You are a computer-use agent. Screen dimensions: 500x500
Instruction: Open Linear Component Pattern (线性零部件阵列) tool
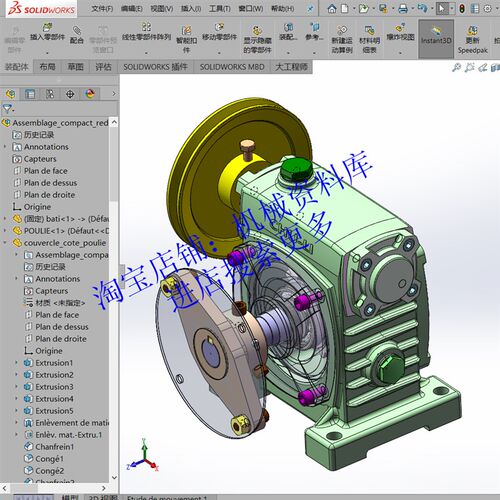click(146, 27)
